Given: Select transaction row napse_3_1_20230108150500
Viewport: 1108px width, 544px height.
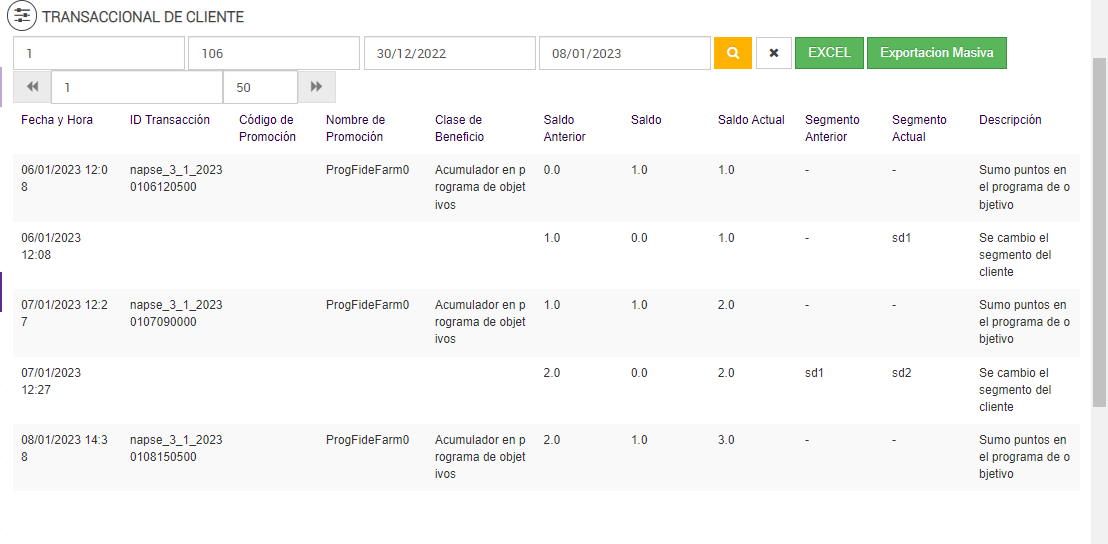Looking at the screenshot, I should (176, 448).
